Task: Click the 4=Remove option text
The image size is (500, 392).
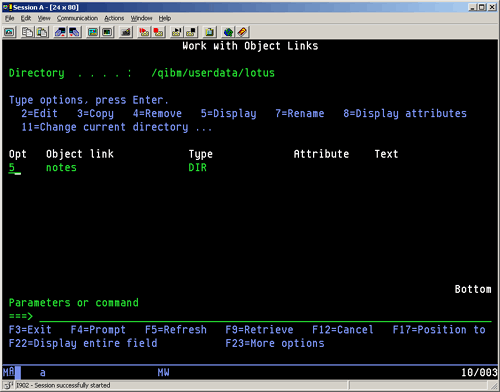Action: (157, 113)
